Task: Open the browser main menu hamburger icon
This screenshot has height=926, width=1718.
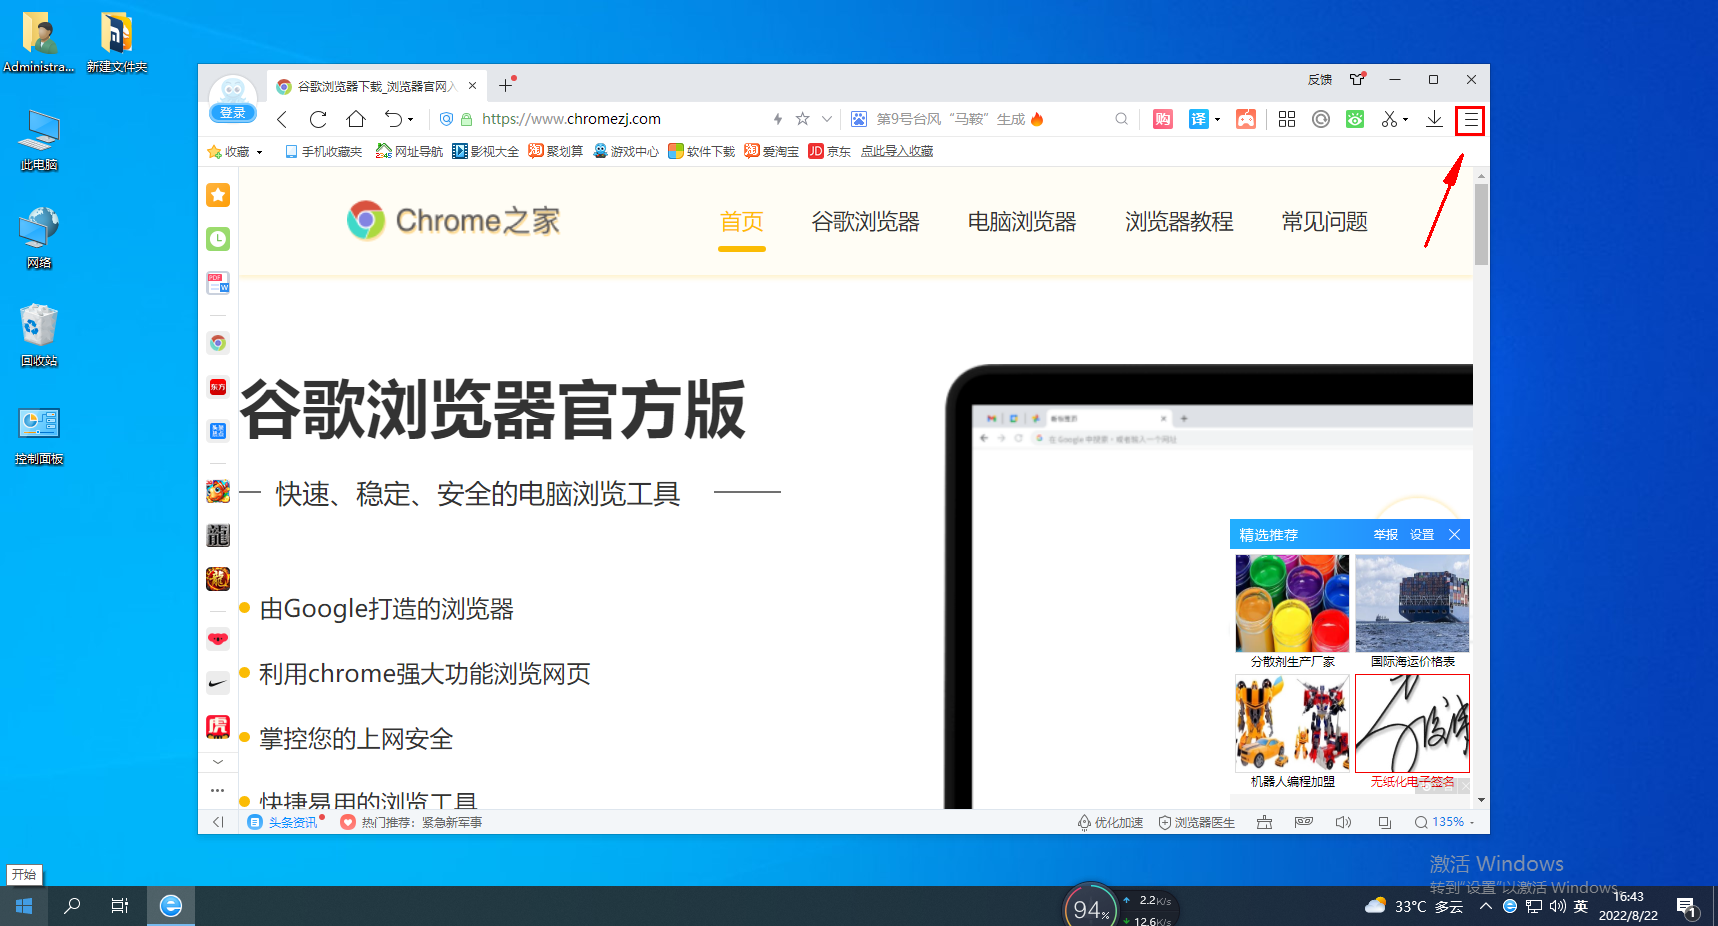Action: [1470, 120]
